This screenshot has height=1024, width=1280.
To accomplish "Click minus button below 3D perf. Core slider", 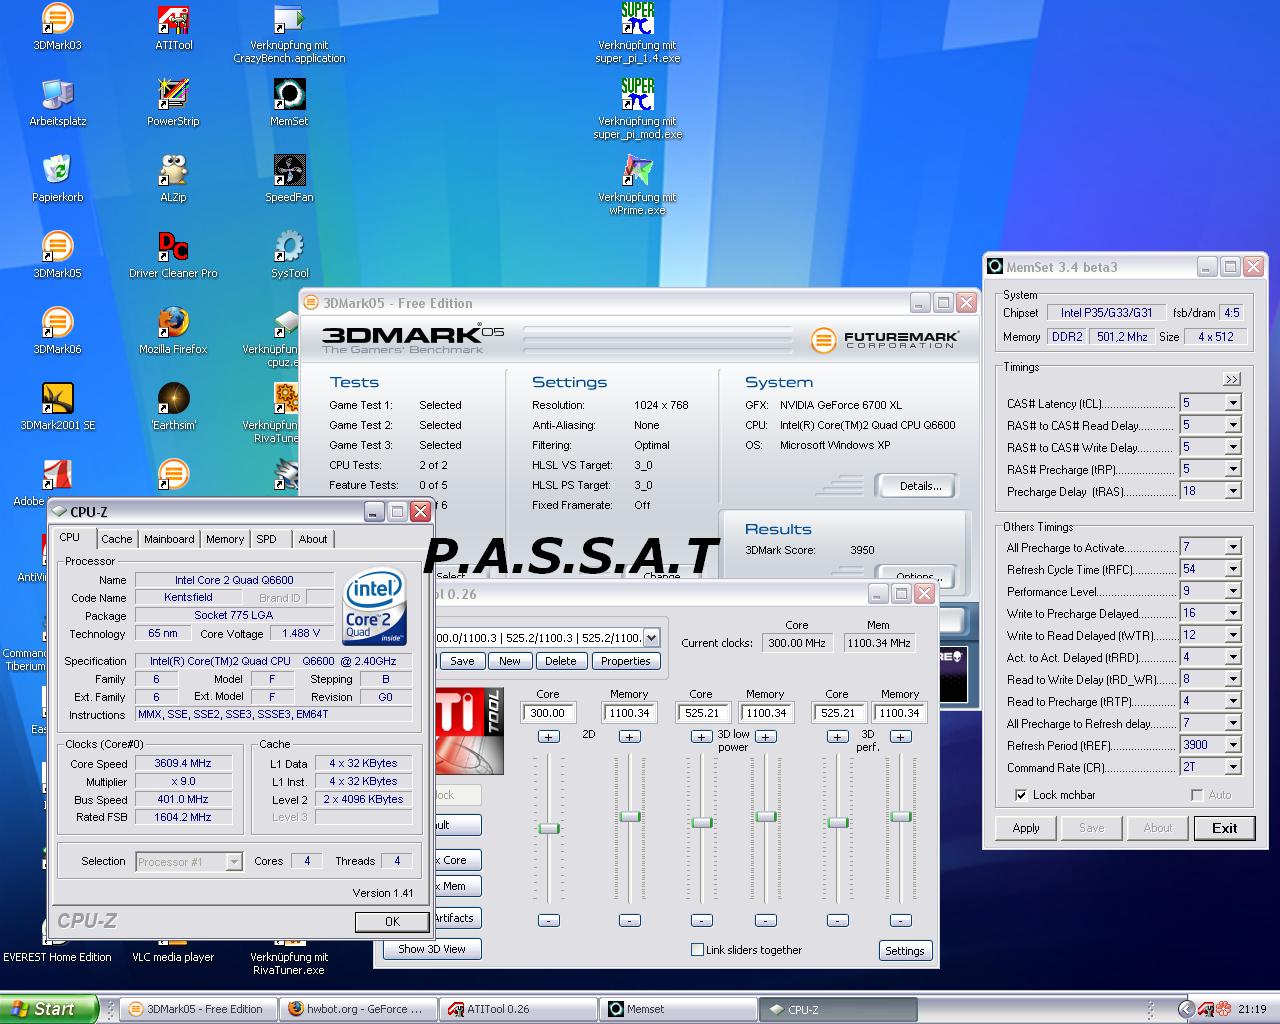I will tap(838, 920).
